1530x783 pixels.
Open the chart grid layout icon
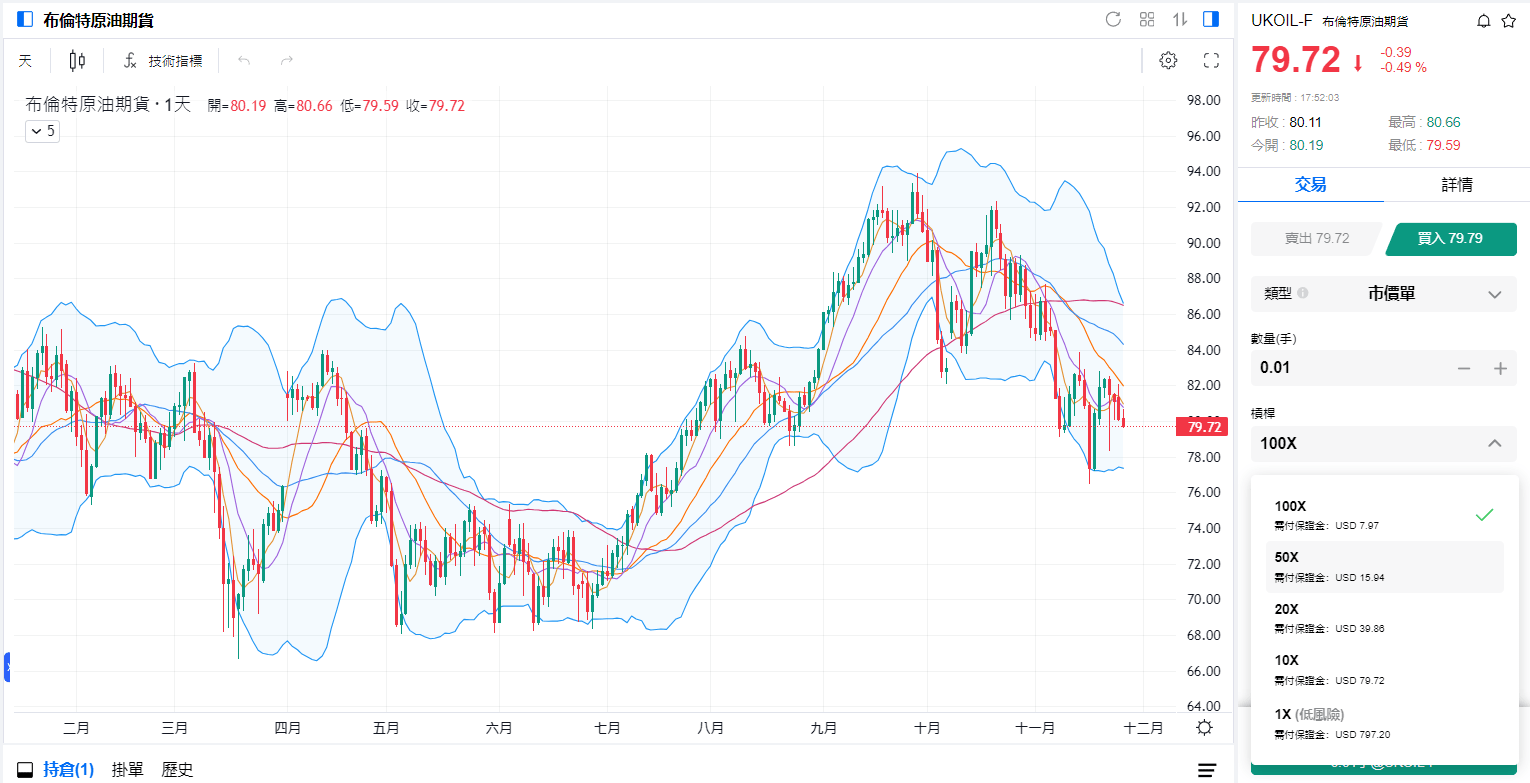(x=1147, y=19)
